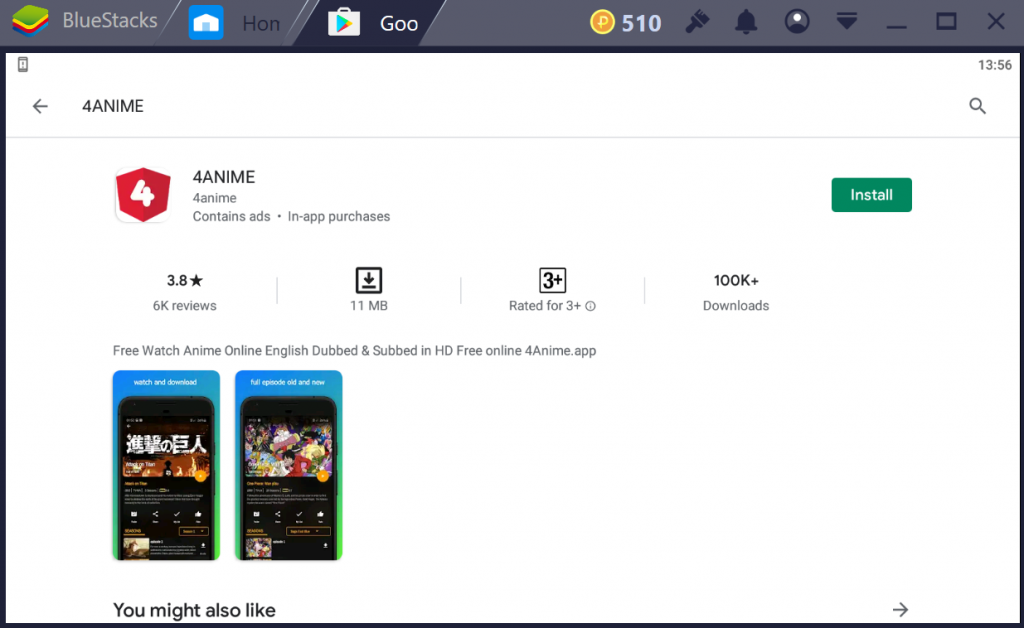Click the 11 MB download size icon
The height and width of the screenshot is (628, 1024).
click(x=369, y=281)
